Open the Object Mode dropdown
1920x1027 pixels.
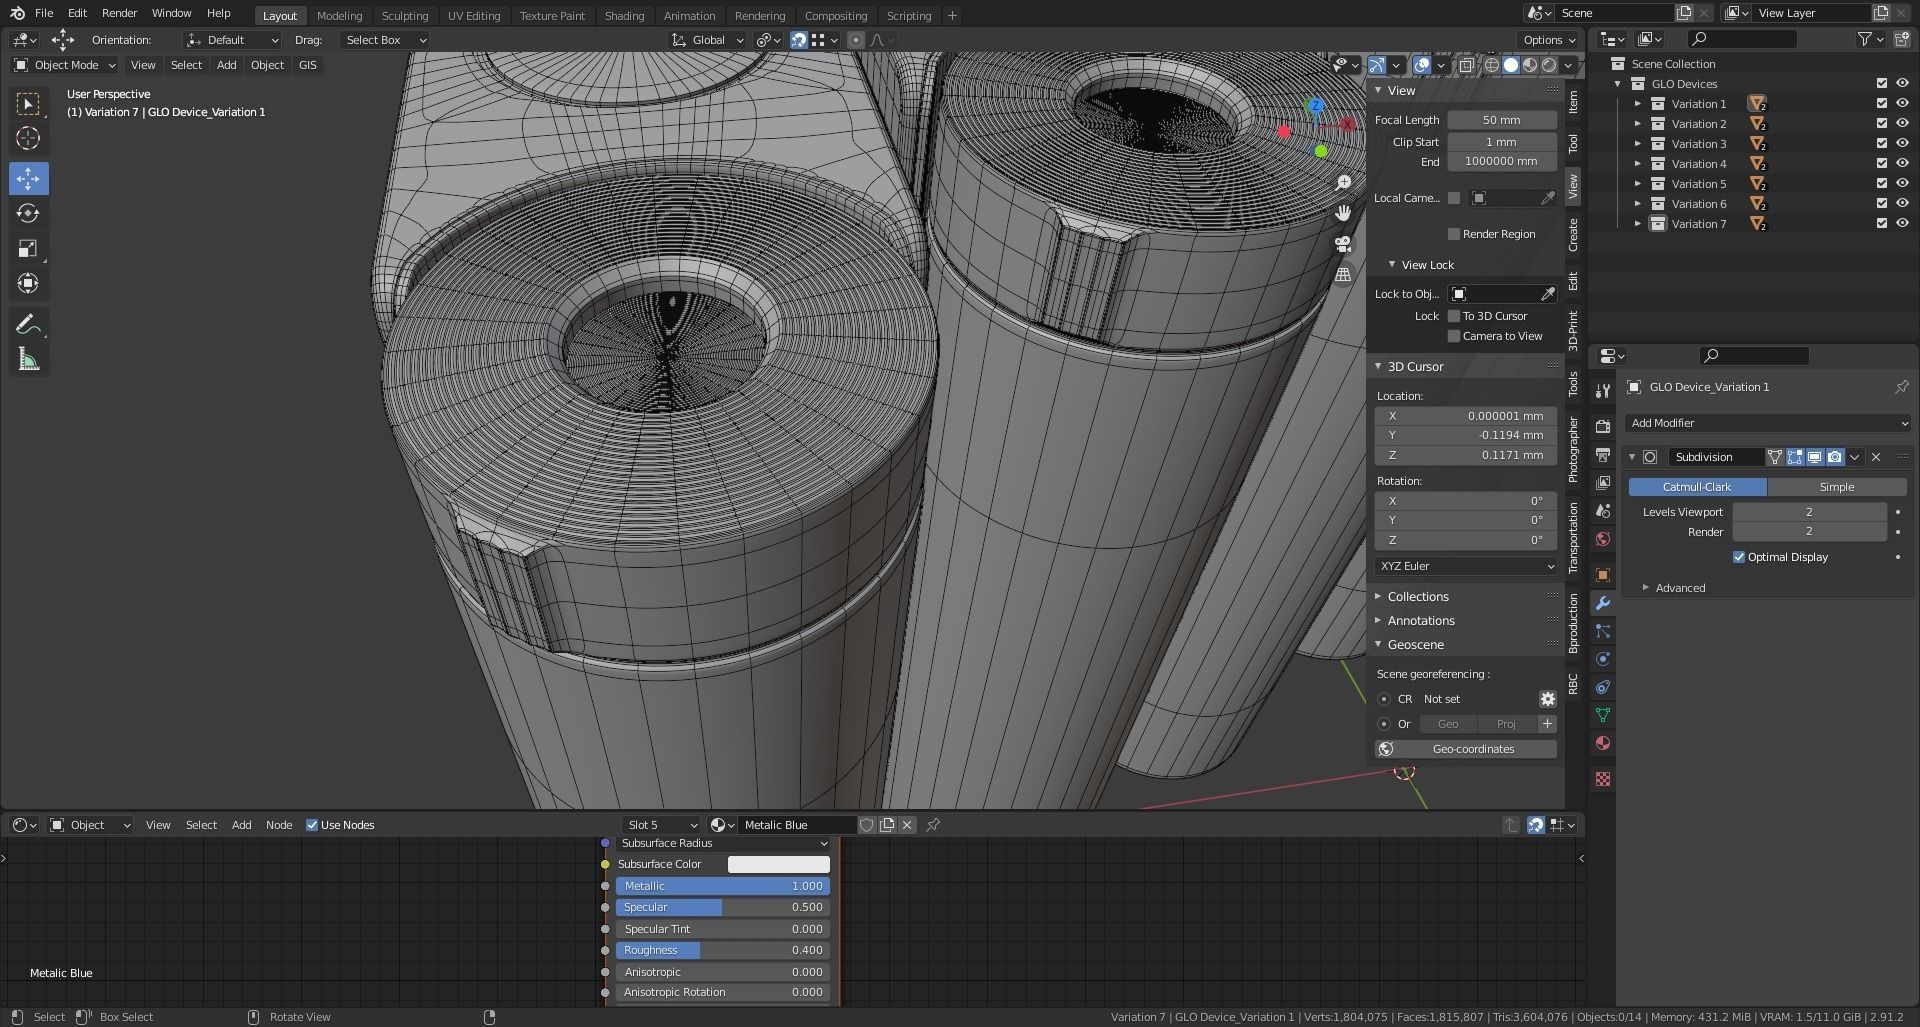(x=65, y=65)
